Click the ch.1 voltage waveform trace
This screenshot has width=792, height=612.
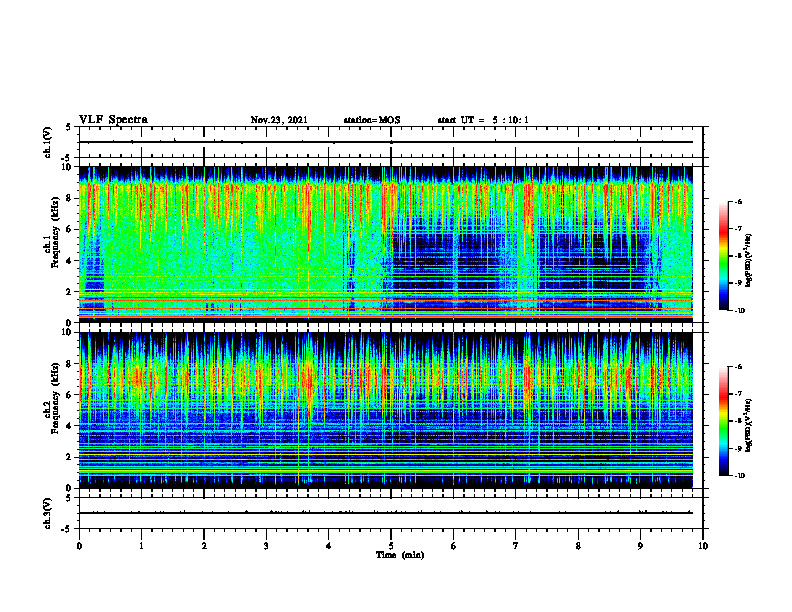point(386,142)
